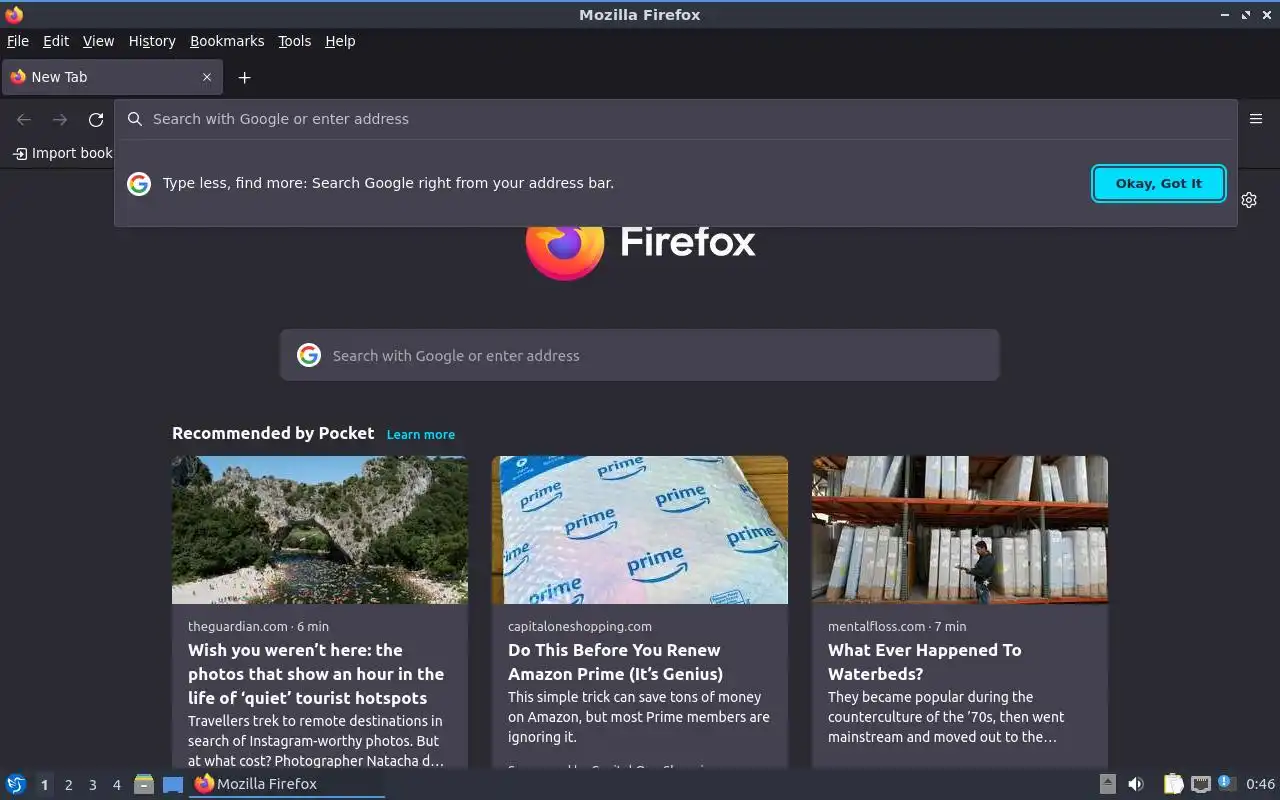Click Learn more link beside Pocket heading
The width and height of the screenshot is (1280, 800).
421,434
